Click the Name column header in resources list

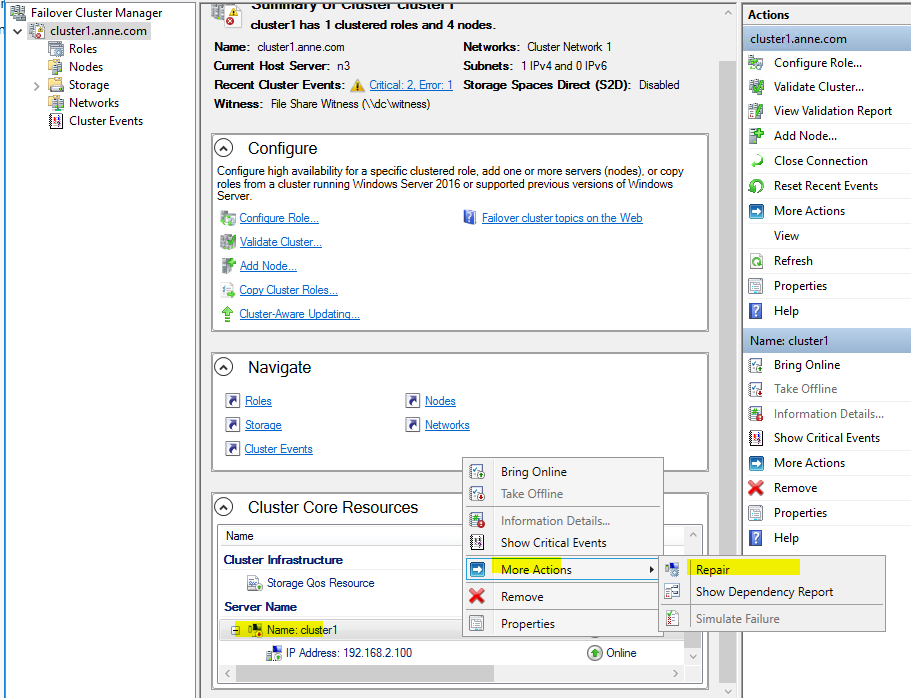point(339,536)
